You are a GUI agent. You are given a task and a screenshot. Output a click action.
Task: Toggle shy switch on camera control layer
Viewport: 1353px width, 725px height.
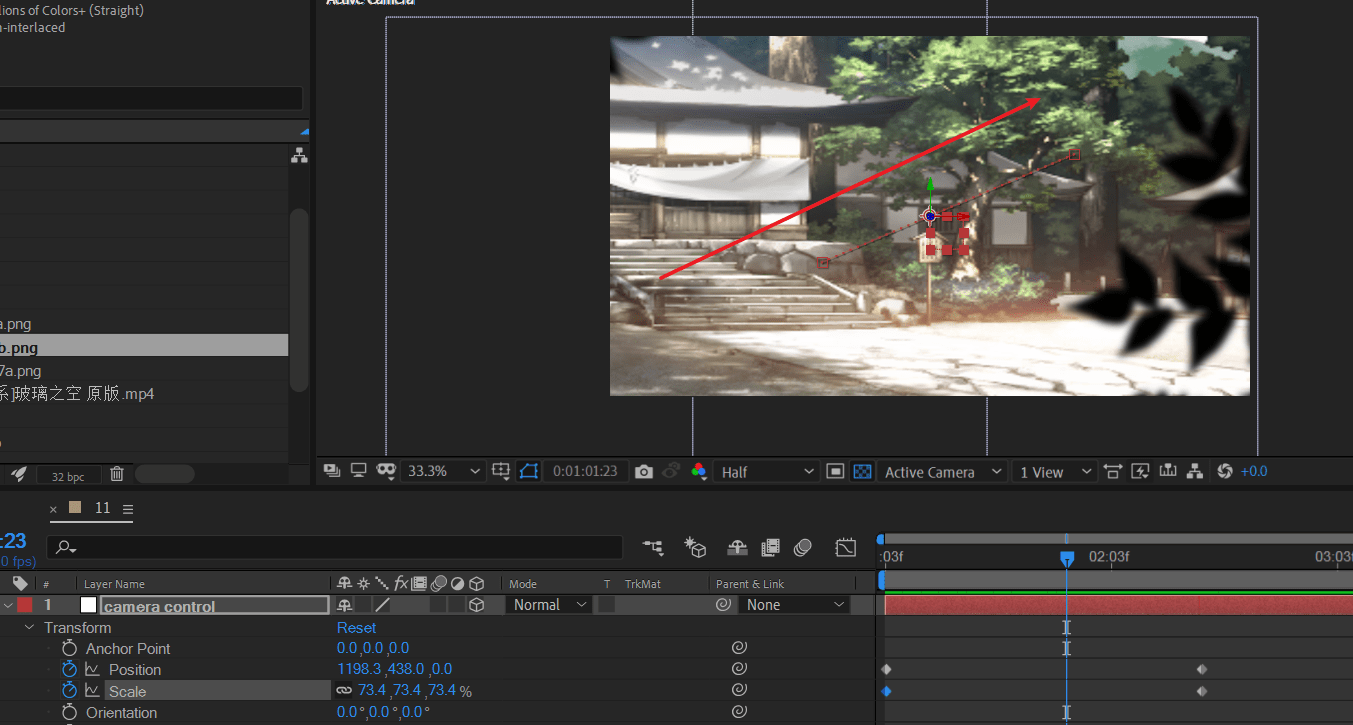pyautogui.click(x=345, y=605)
